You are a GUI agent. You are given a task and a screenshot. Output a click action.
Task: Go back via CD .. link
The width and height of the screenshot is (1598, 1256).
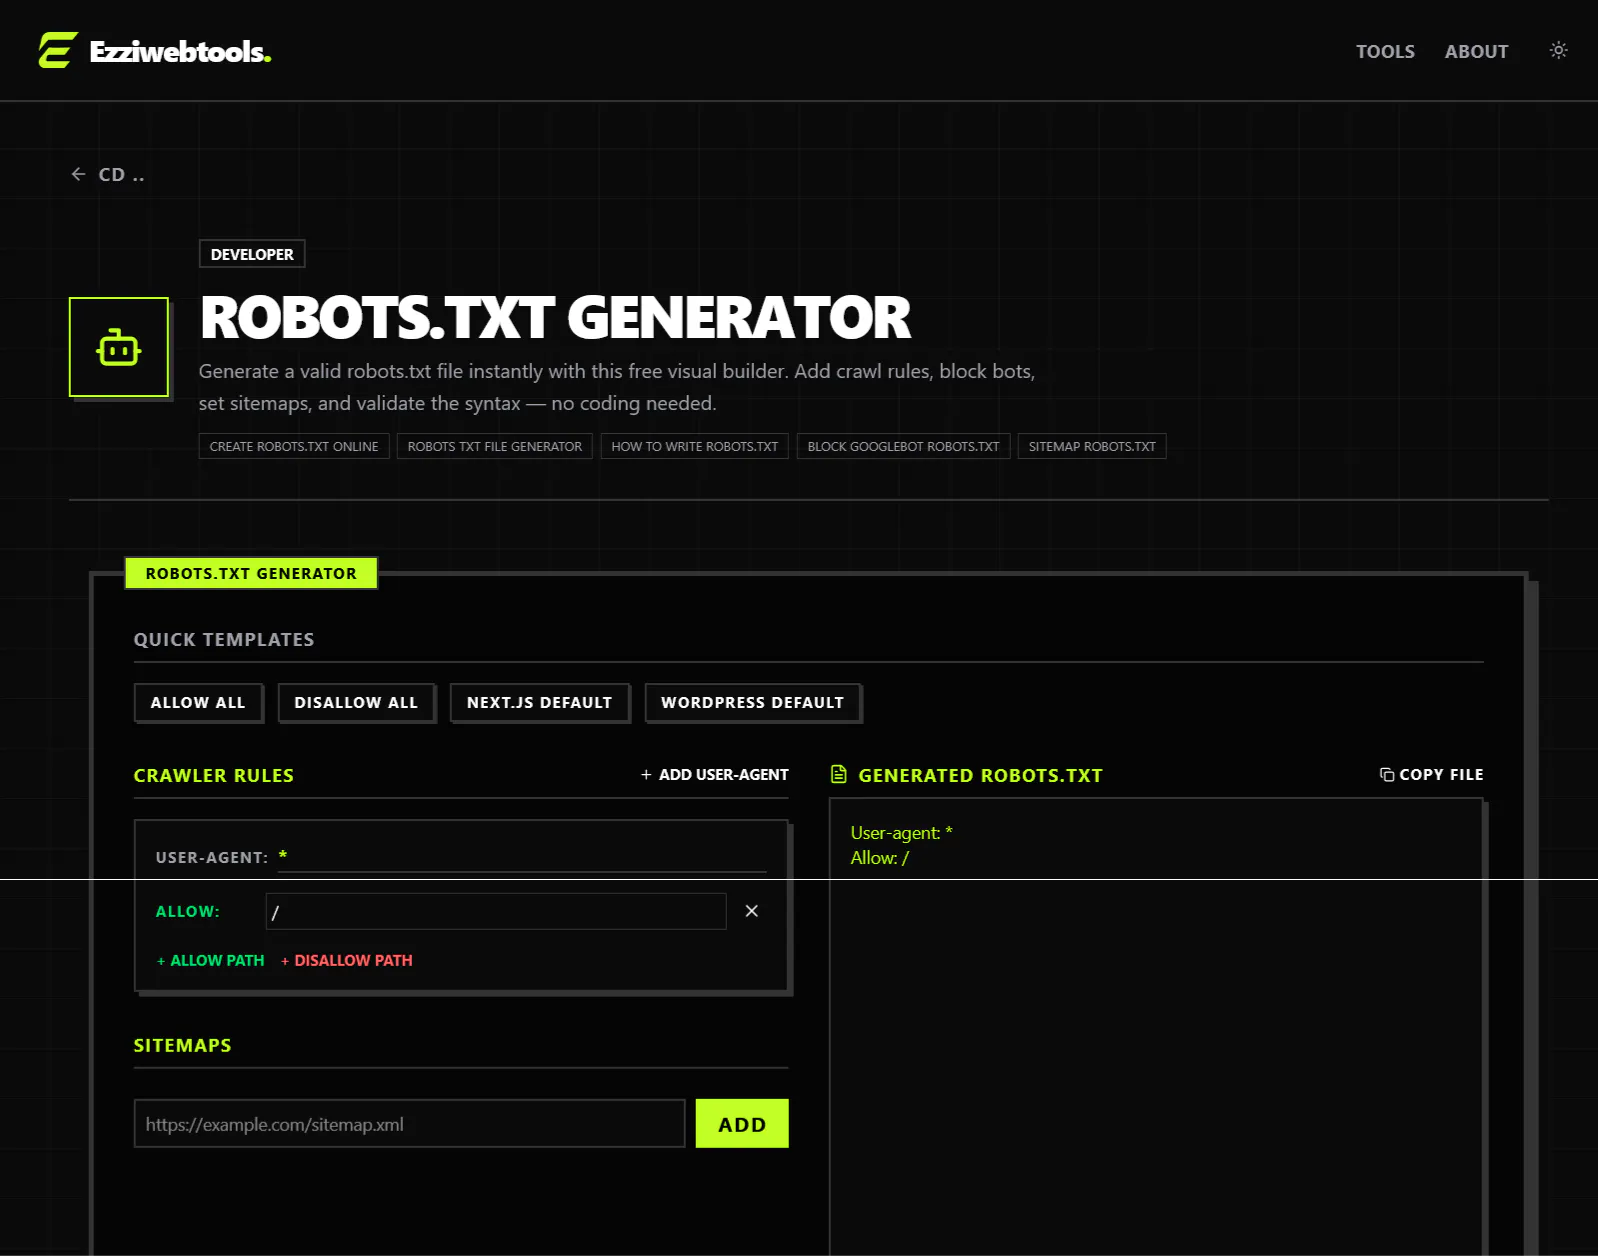[x=108, y=174]
